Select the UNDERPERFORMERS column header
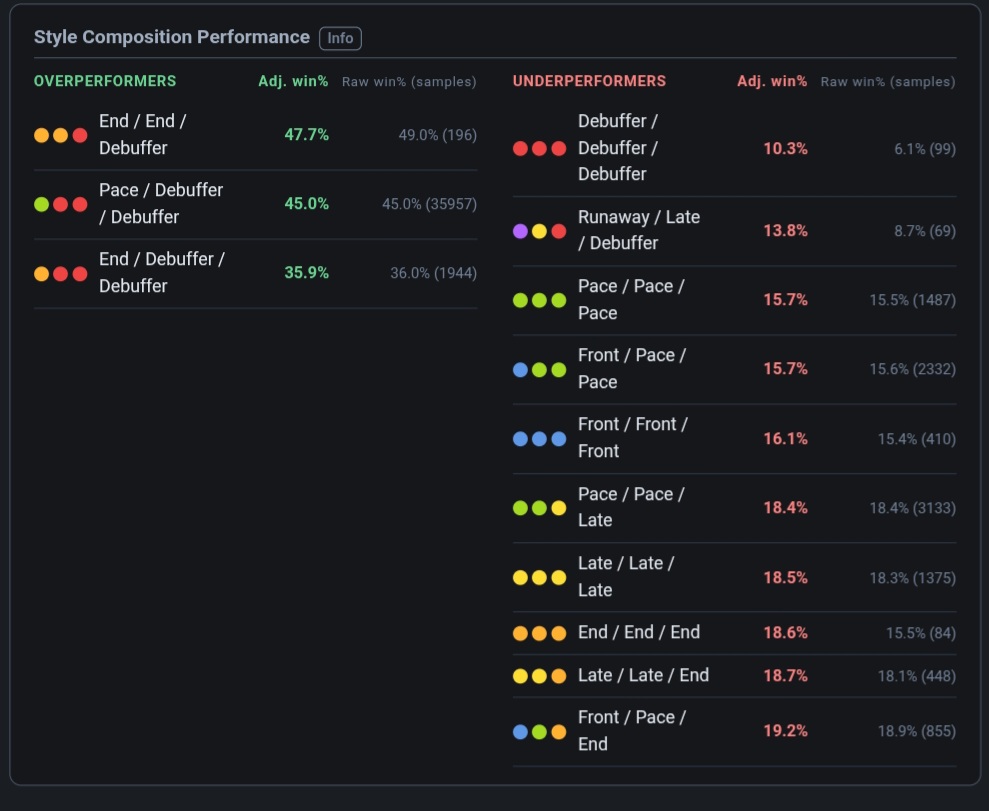The image size is (989, 811). tap(589, 81)
